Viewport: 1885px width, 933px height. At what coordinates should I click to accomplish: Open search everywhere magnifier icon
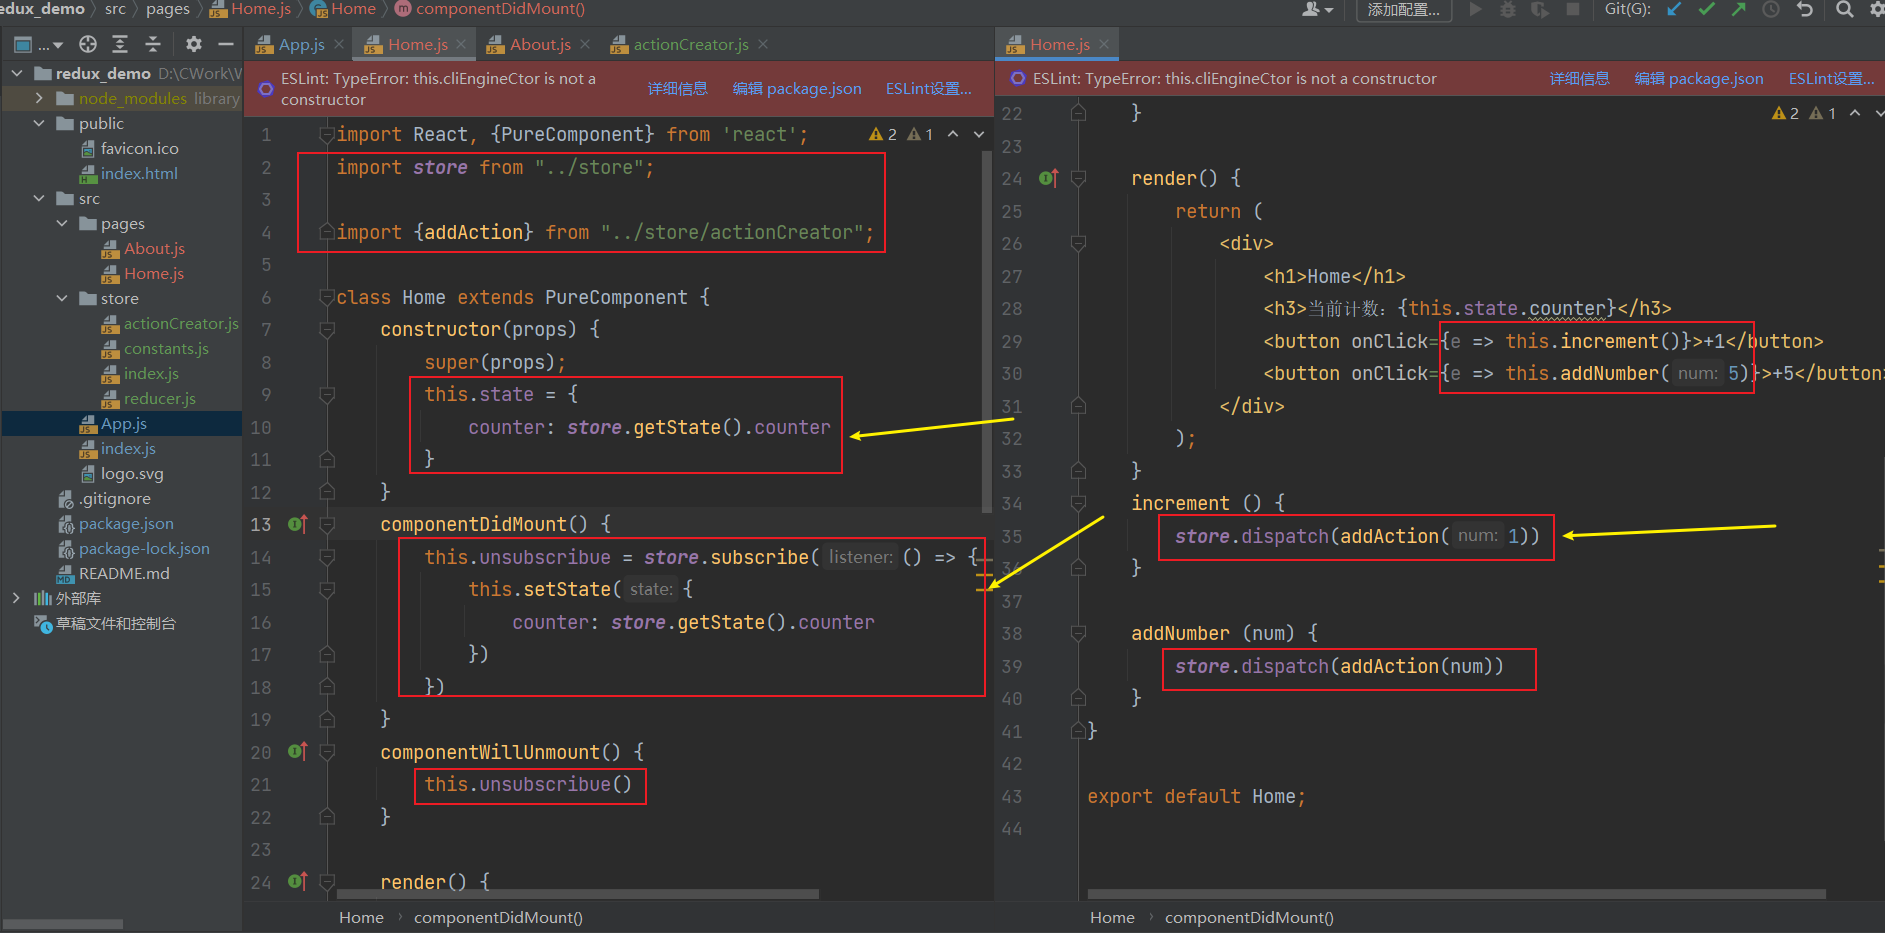pyautogui.click(x=1845, y=10)
